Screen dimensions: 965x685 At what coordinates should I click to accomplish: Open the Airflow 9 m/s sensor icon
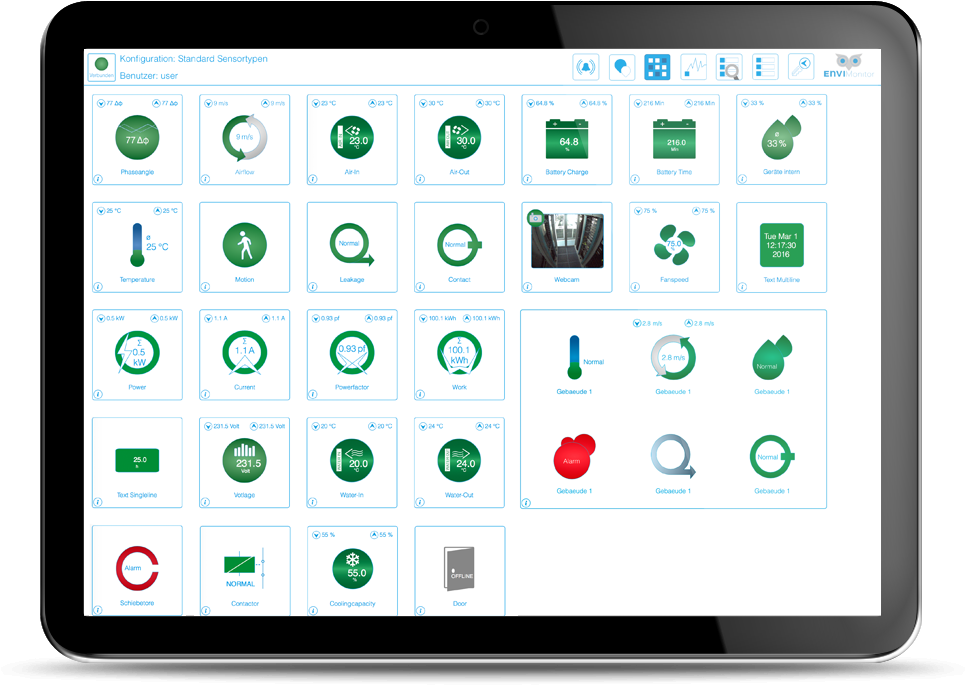244,137
